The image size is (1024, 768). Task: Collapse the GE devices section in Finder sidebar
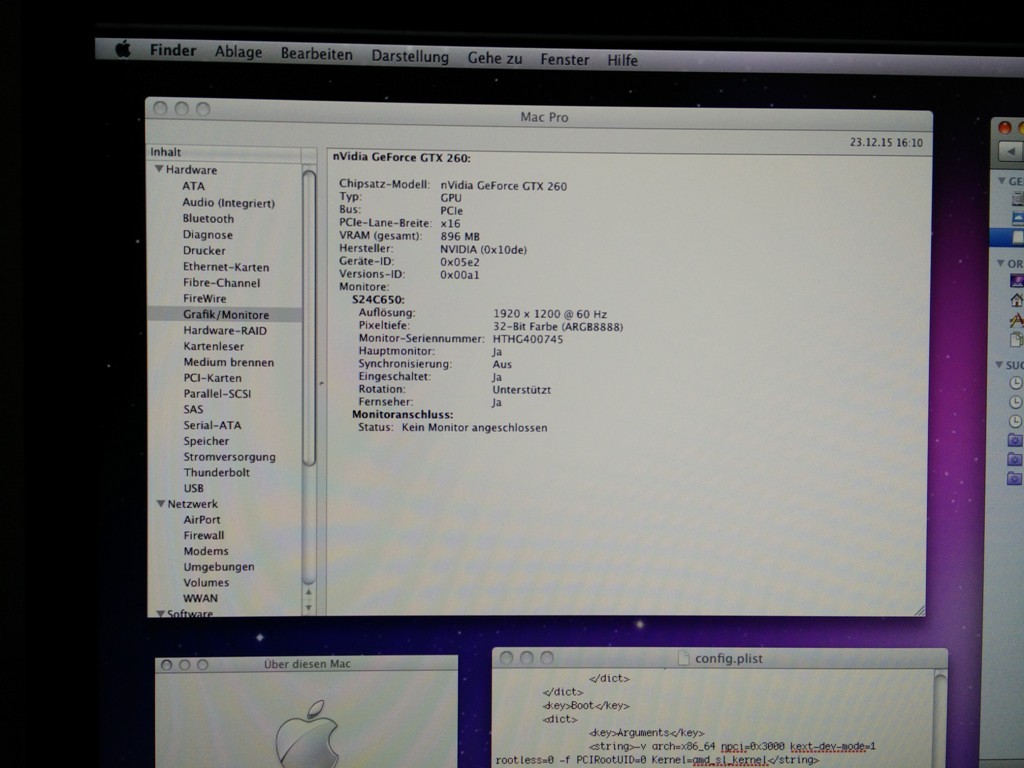1000,180
